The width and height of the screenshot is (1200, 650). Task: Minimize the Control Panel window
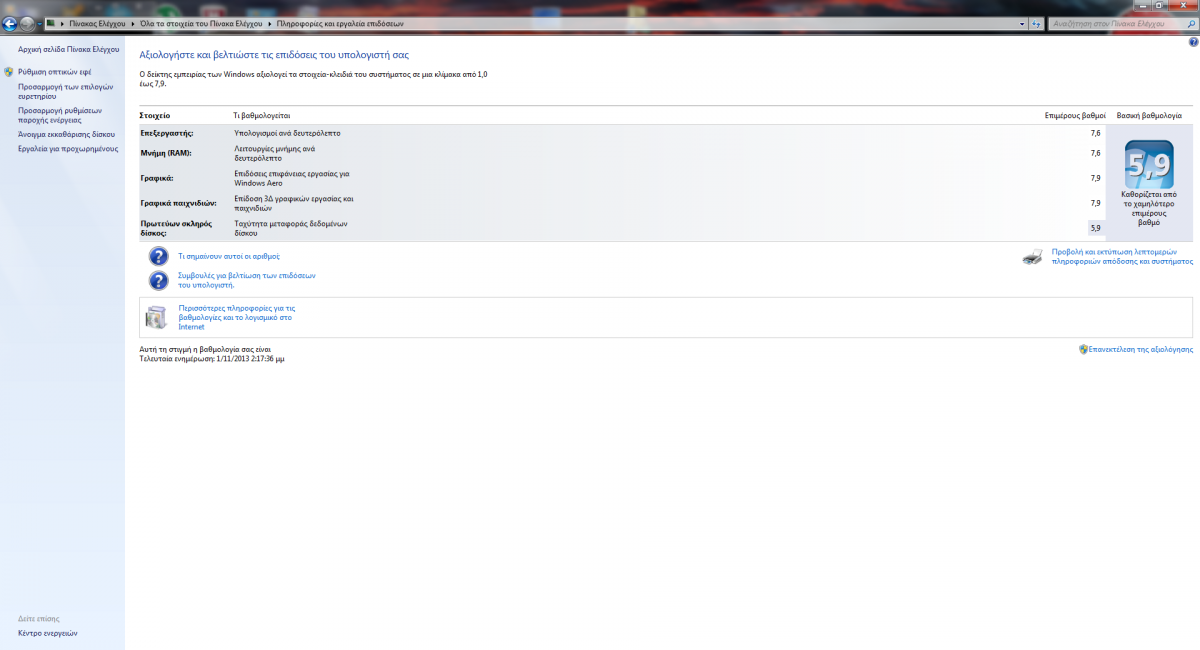click(1145, 5)
